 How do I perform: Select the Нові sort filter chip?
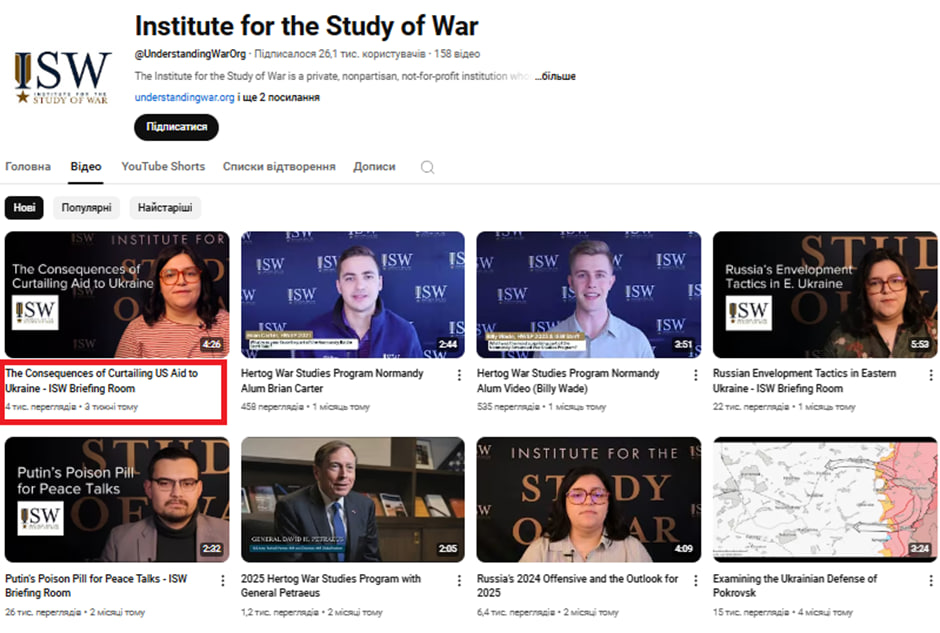(x=24, y=208)
